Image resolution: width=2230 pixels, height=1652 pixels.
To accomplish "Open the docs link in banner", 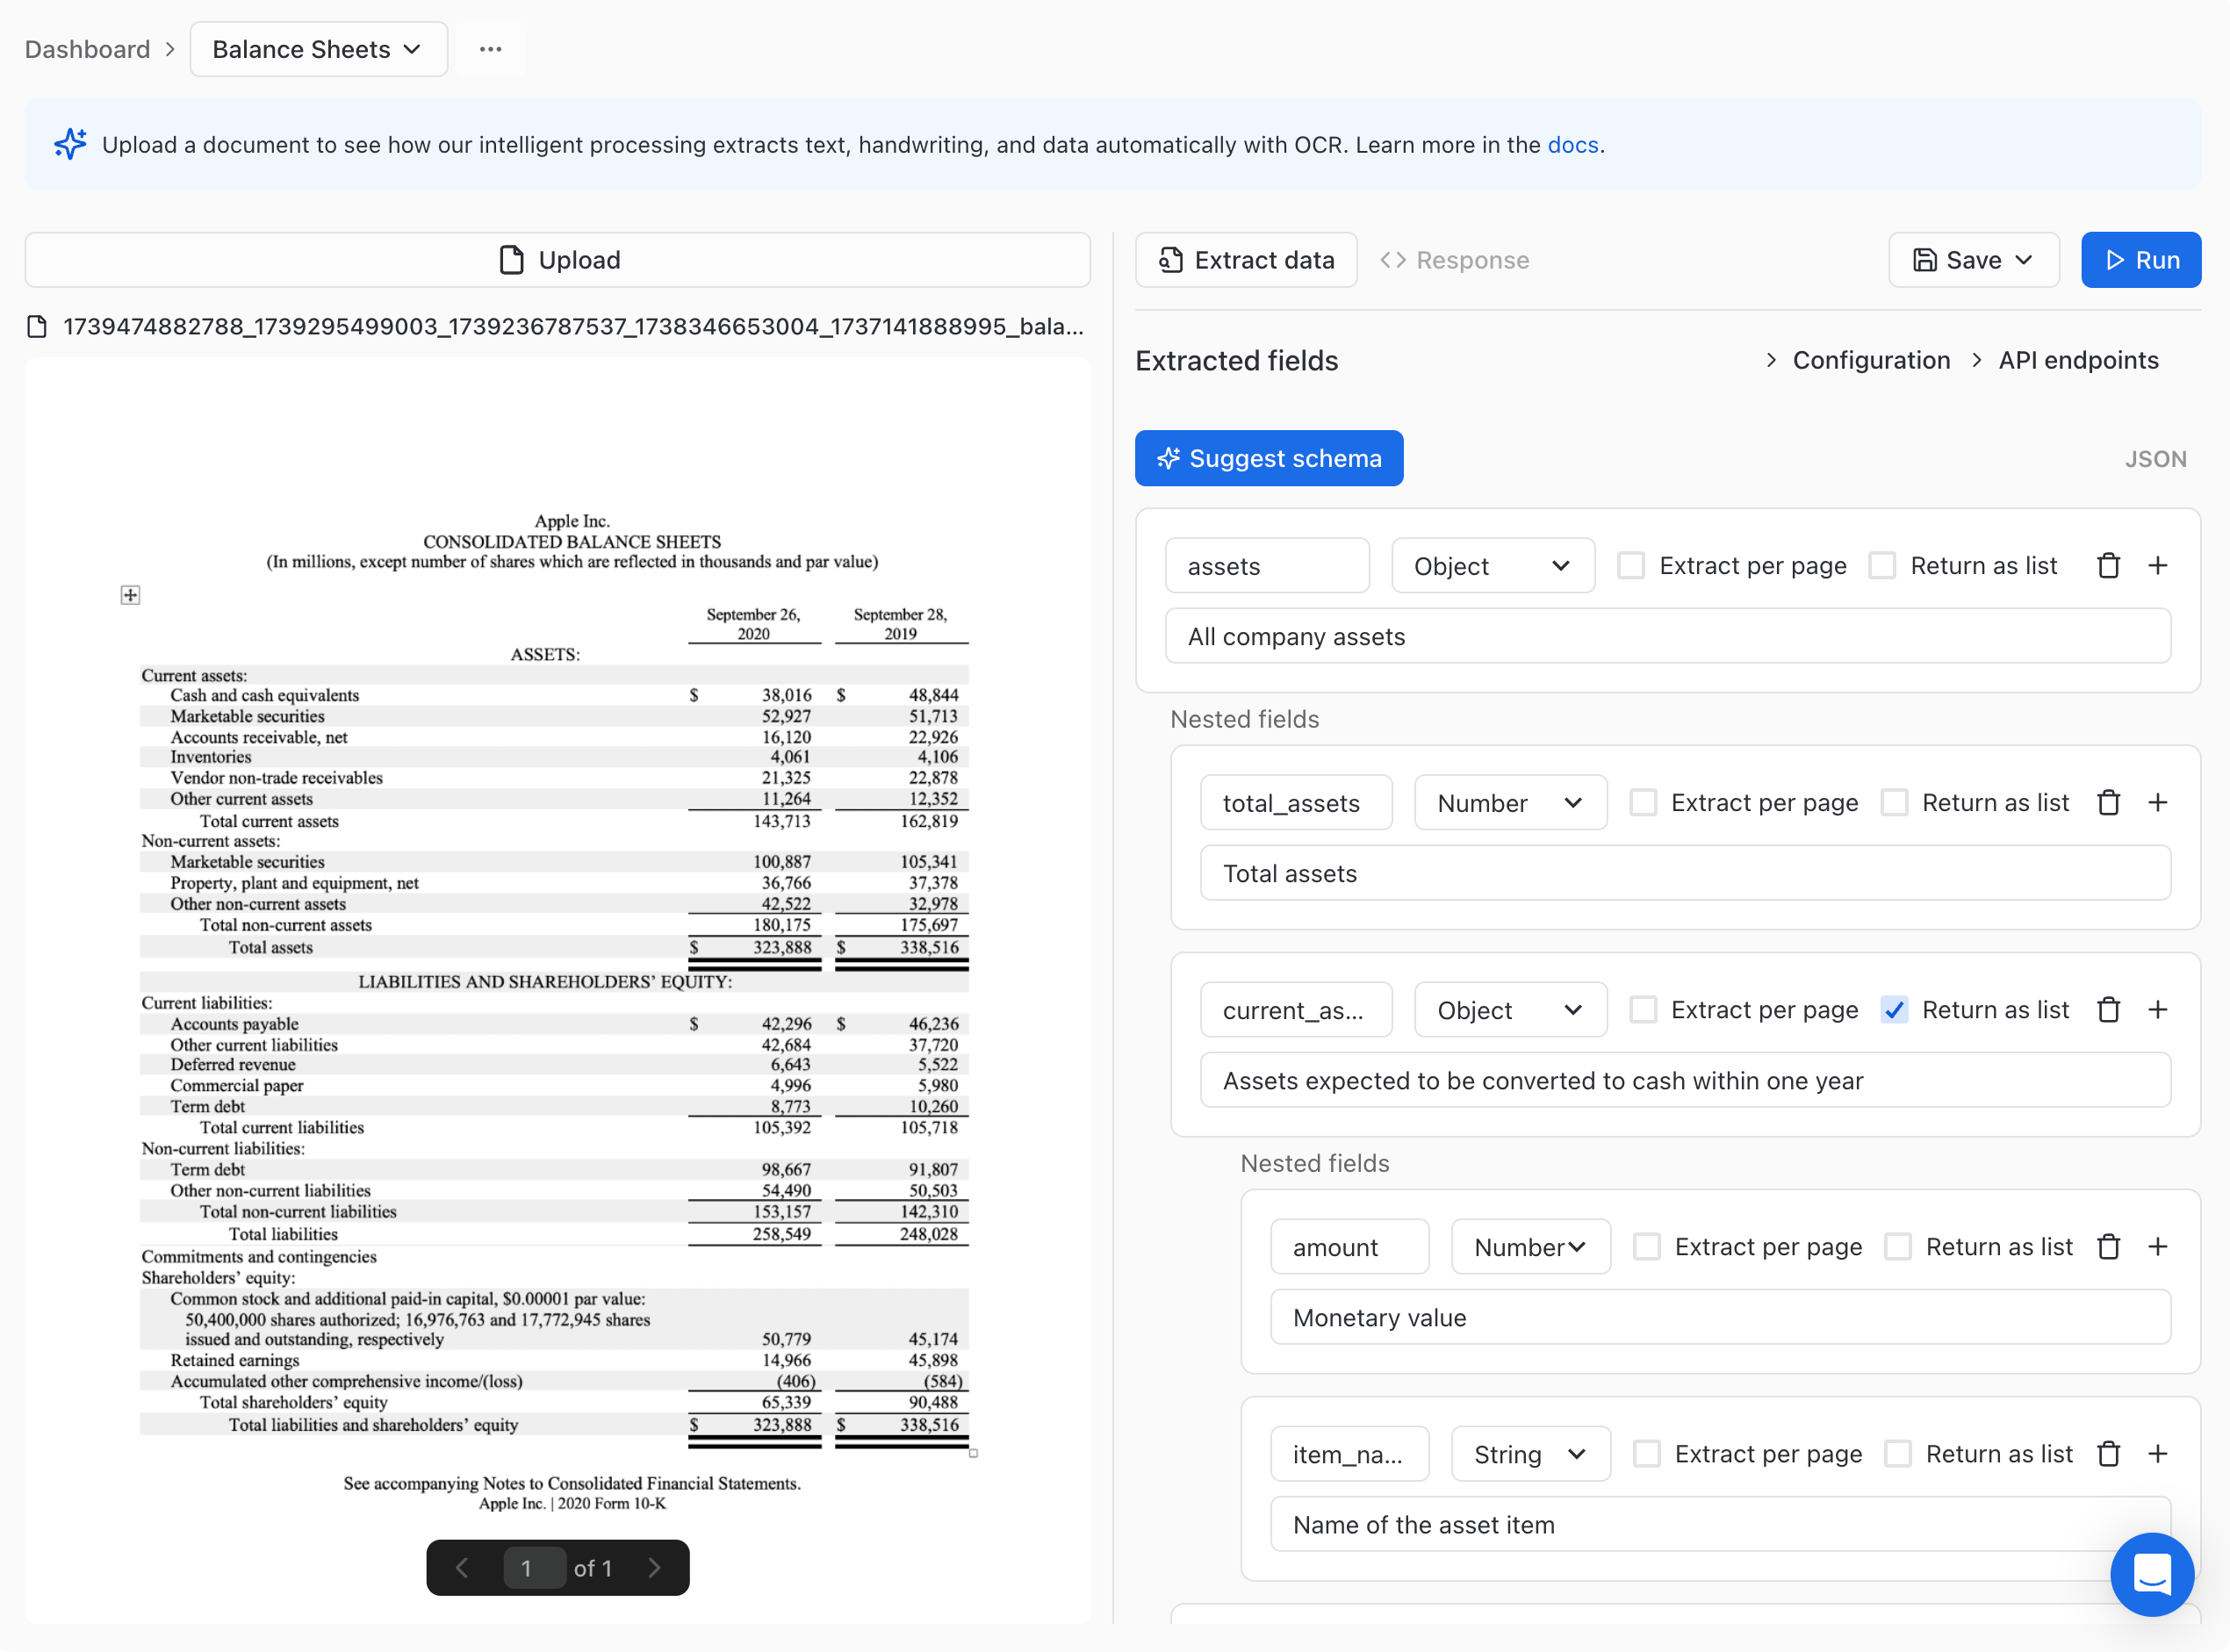I will [x=1572, y=145].
